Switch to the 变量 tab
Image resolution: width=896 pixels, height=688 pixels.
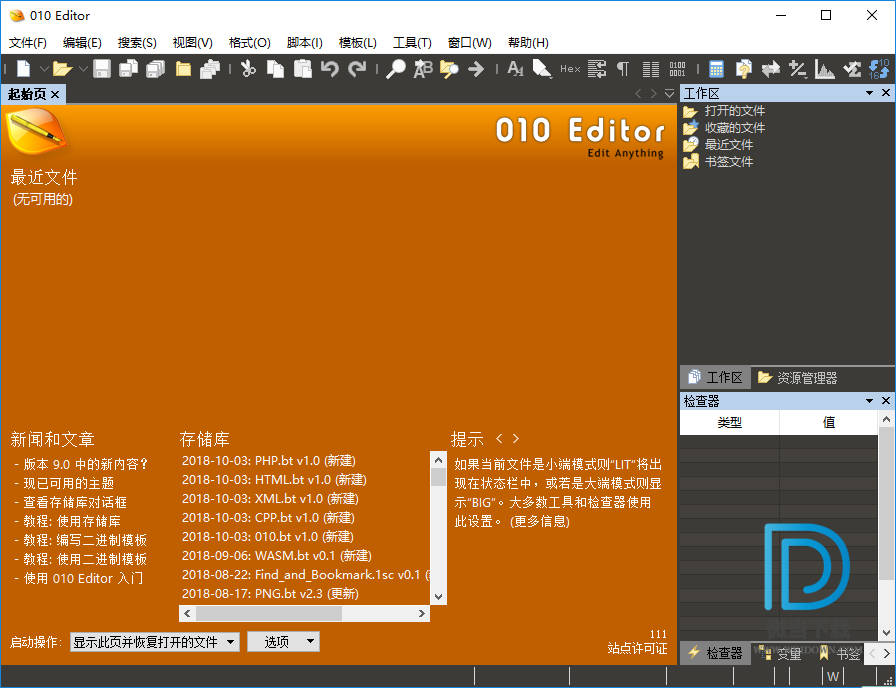[782, 653]
